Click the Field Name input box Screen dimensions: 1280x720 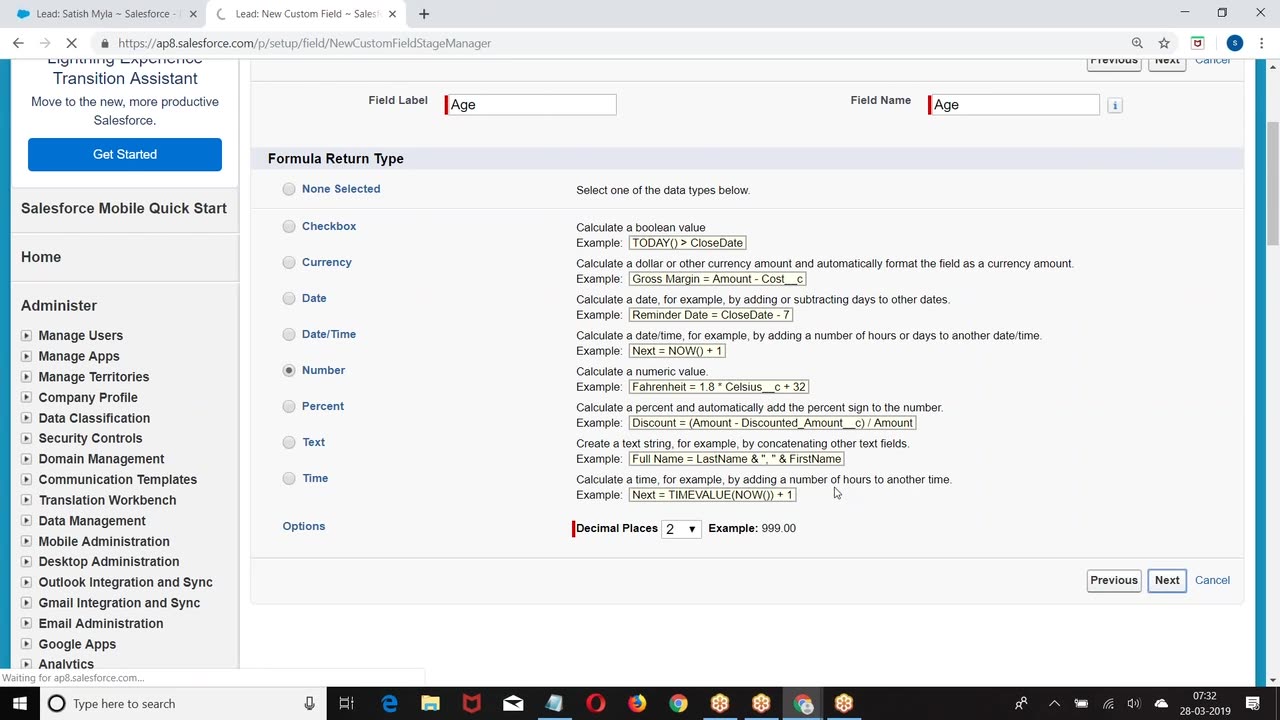[1014, 104]
